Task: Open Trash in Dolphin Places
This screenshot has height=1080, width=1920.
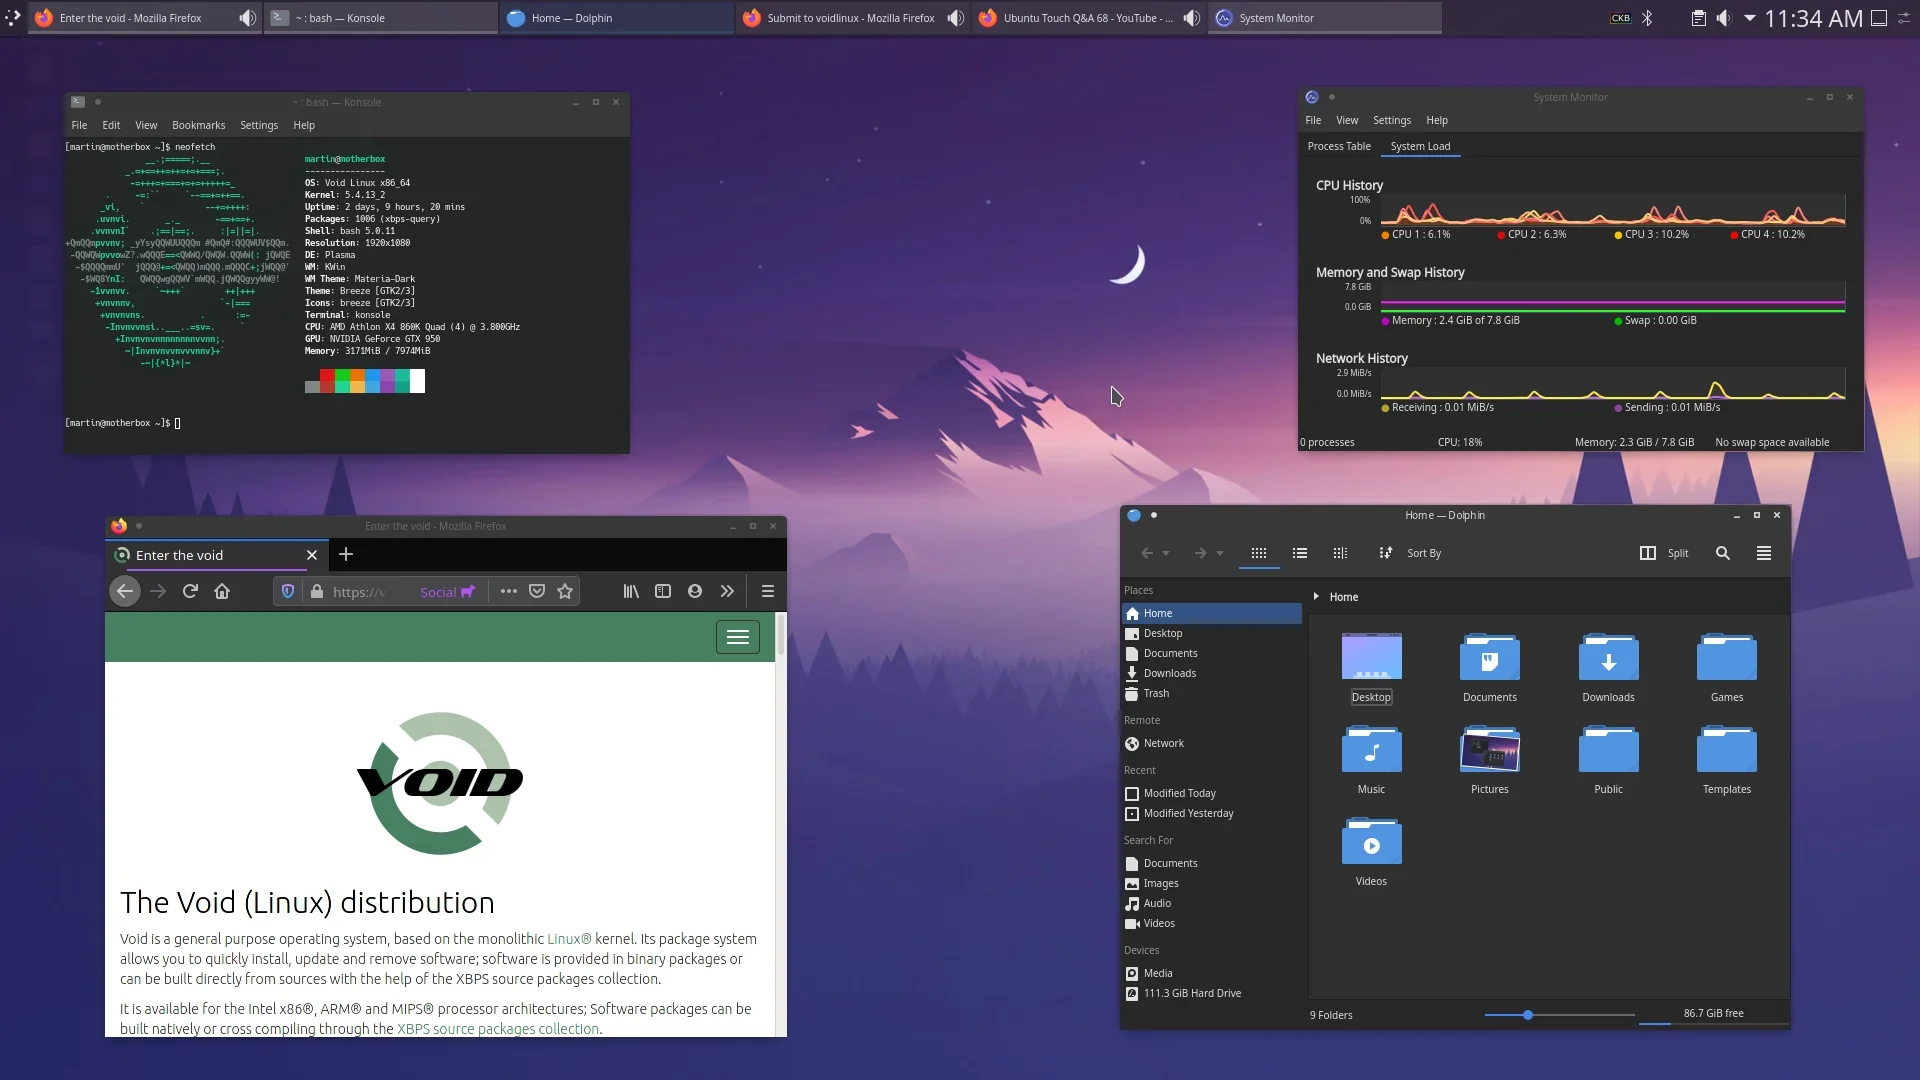Action: 1212,693
